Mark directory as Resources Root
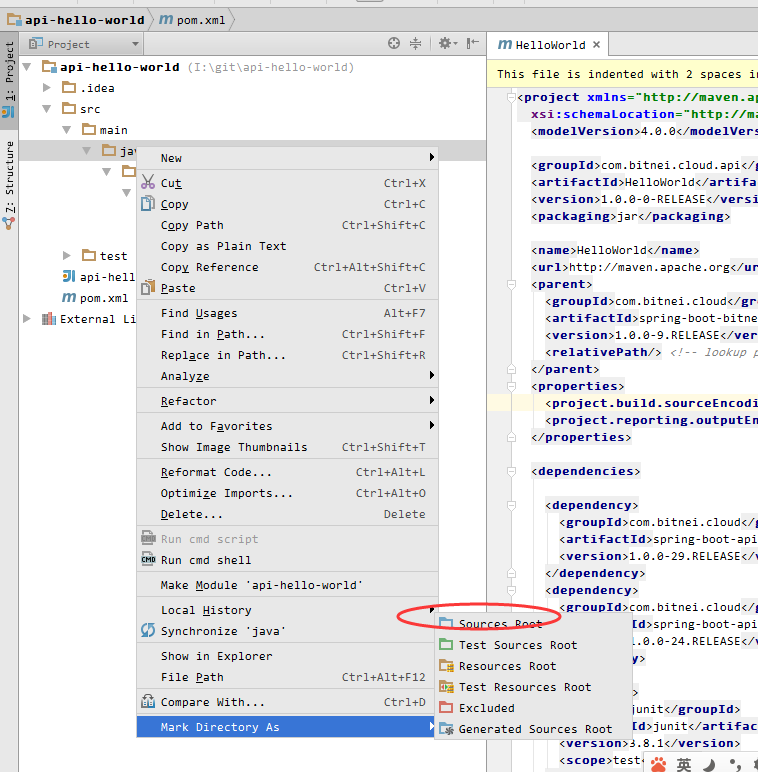 coord(534,666)
